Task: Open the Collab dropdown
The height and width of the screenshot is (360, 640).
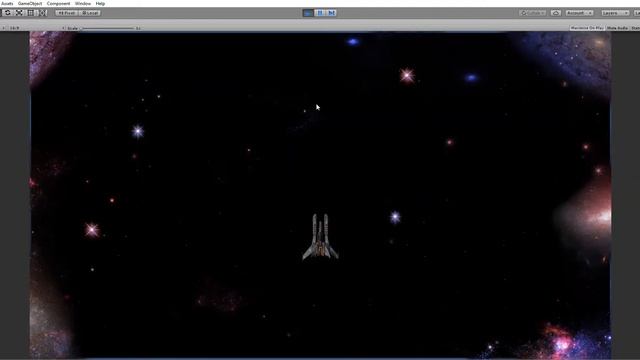Action: click(533, 13)
